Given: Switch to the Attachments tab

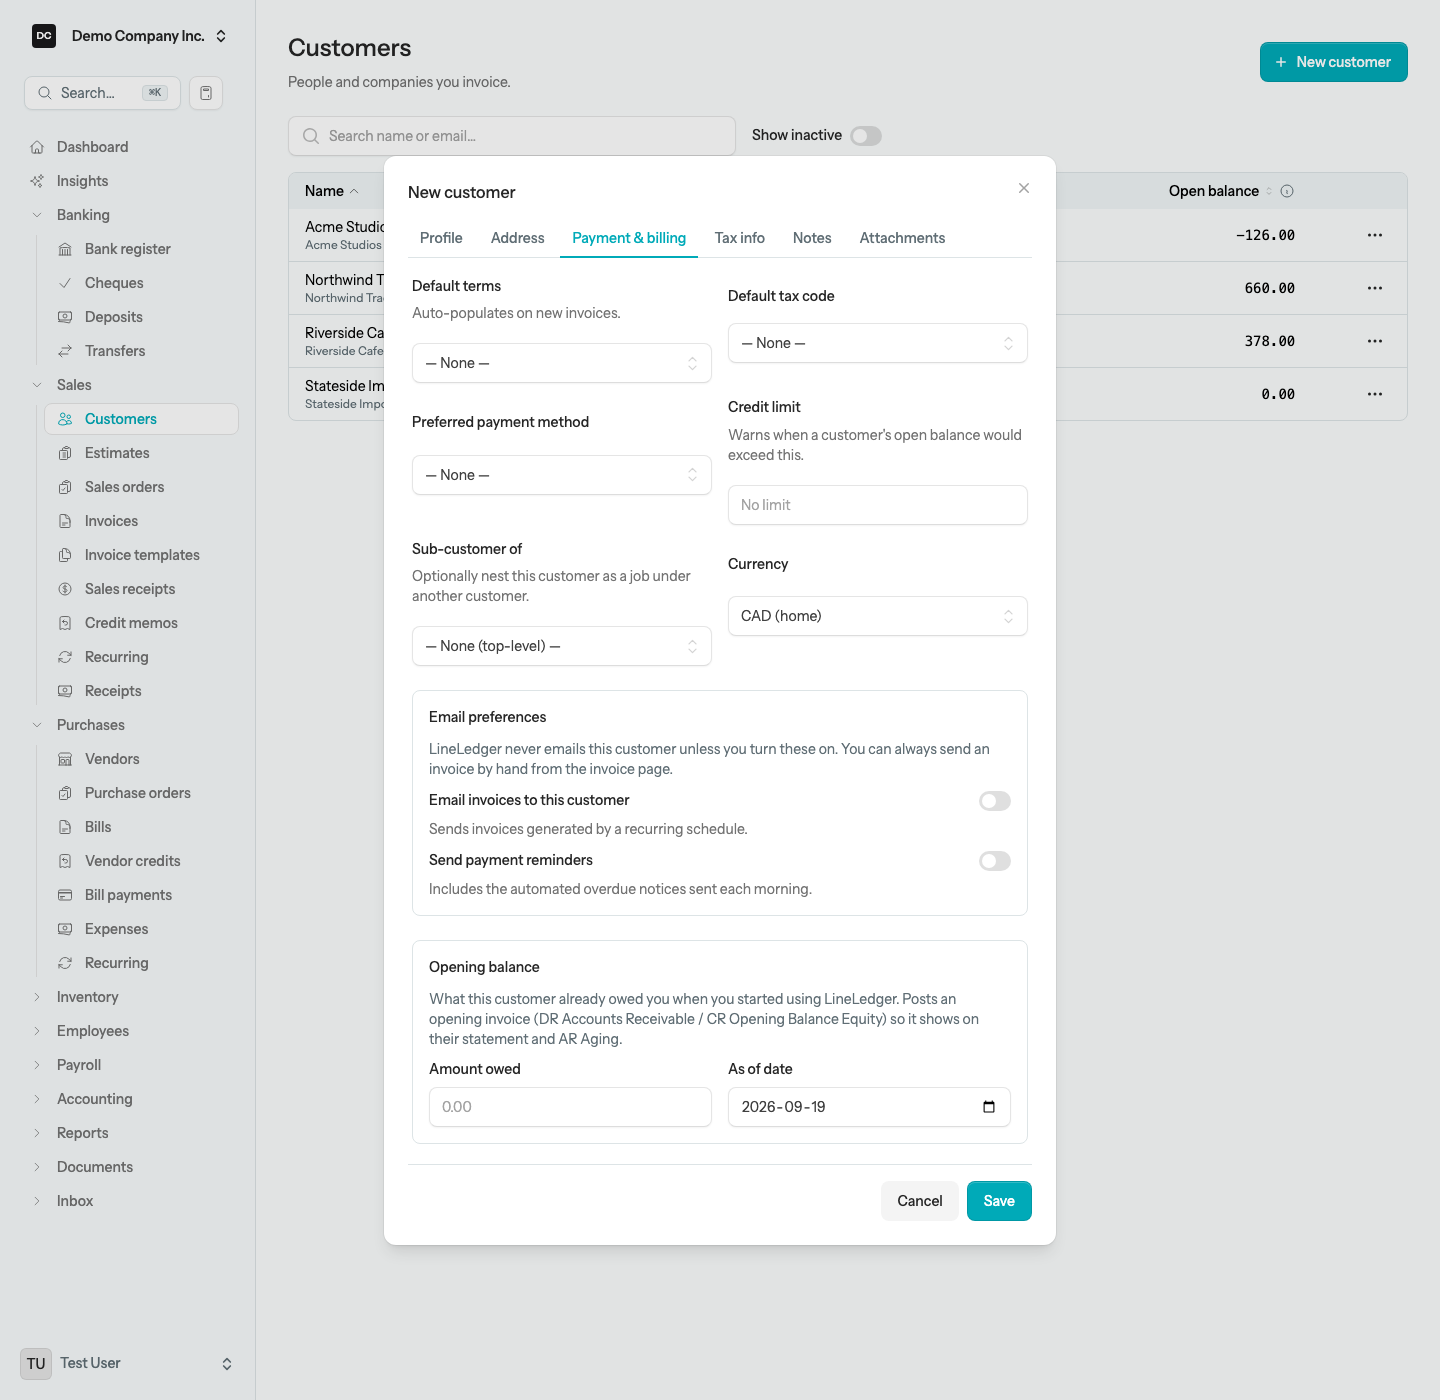Looking at the screenshot, I should click(902, 238).
